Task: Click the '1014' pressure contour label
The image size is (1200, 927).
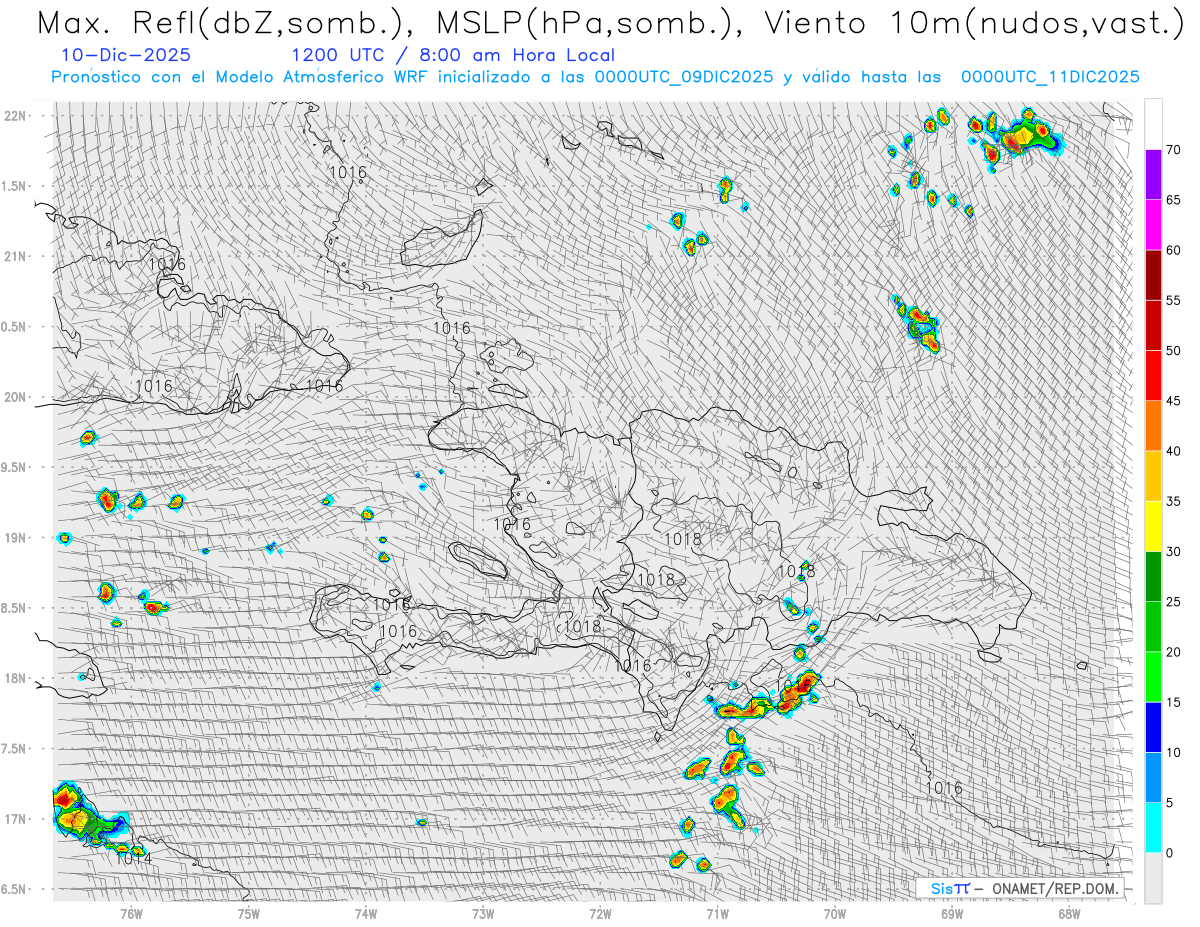Action: pos(134,858)
